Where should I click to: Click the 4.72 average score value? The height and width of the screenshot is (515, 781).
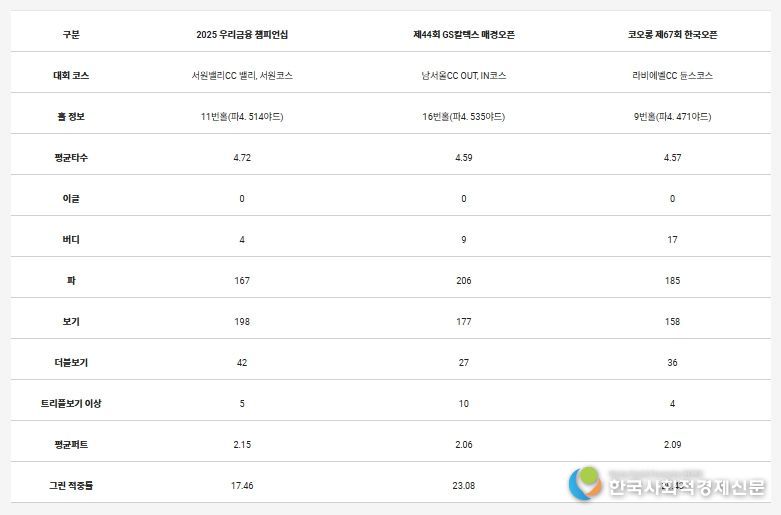tap(242, 157)
